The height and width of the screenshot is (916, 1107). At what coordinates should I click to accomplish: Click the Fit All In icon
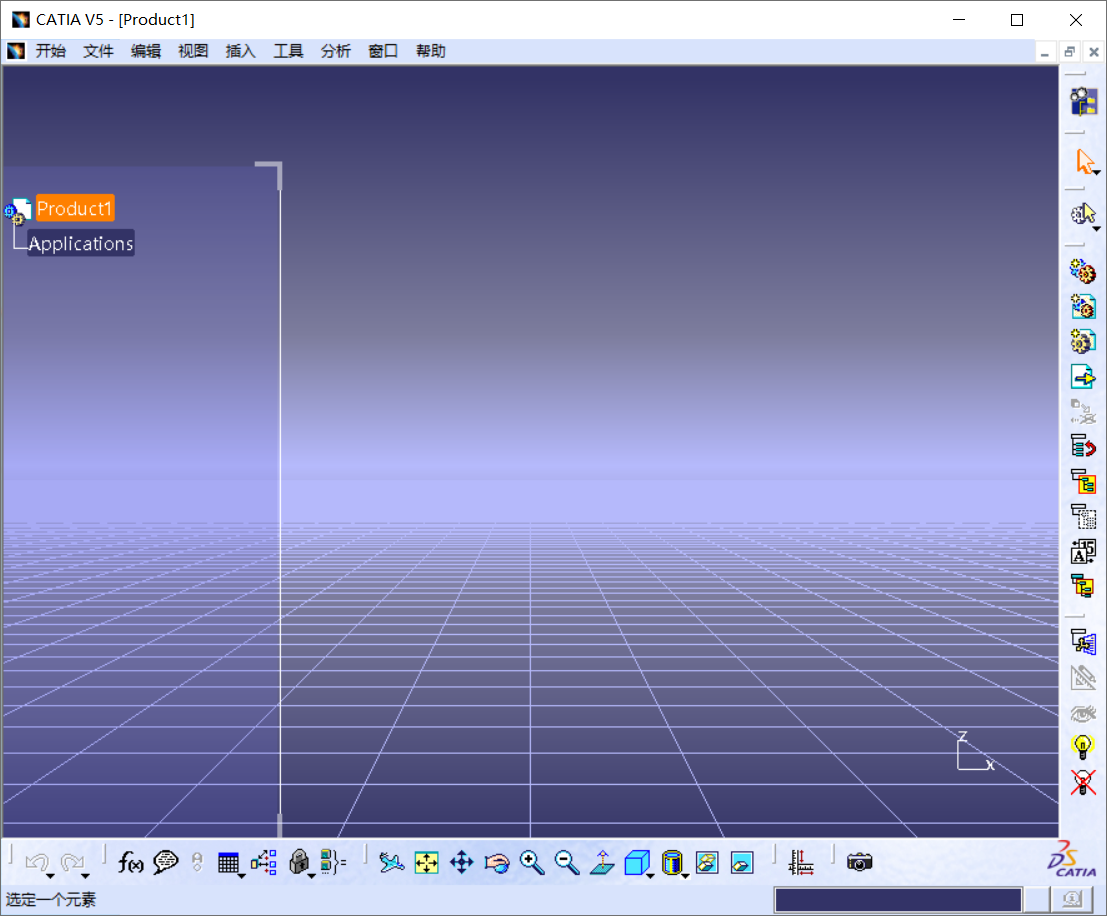(x=425, y=862)
